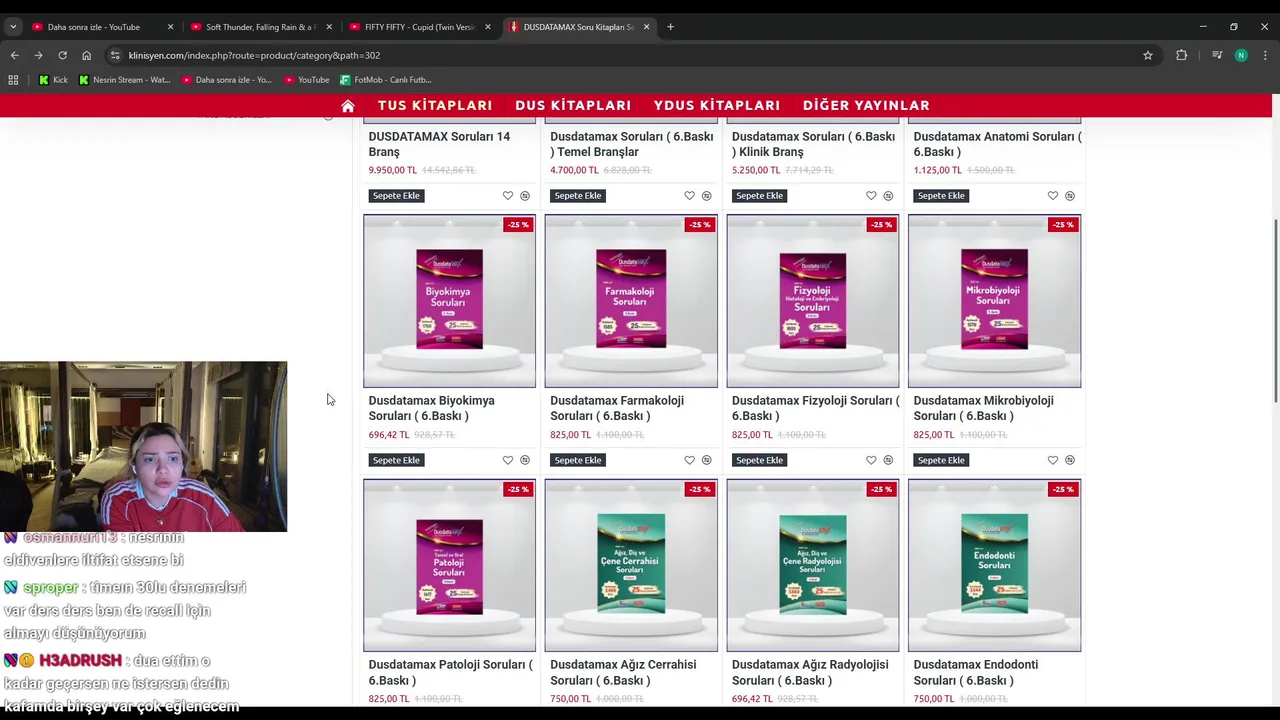Open DİĞER YAYINLAR menu

click(x=866, y=105)
